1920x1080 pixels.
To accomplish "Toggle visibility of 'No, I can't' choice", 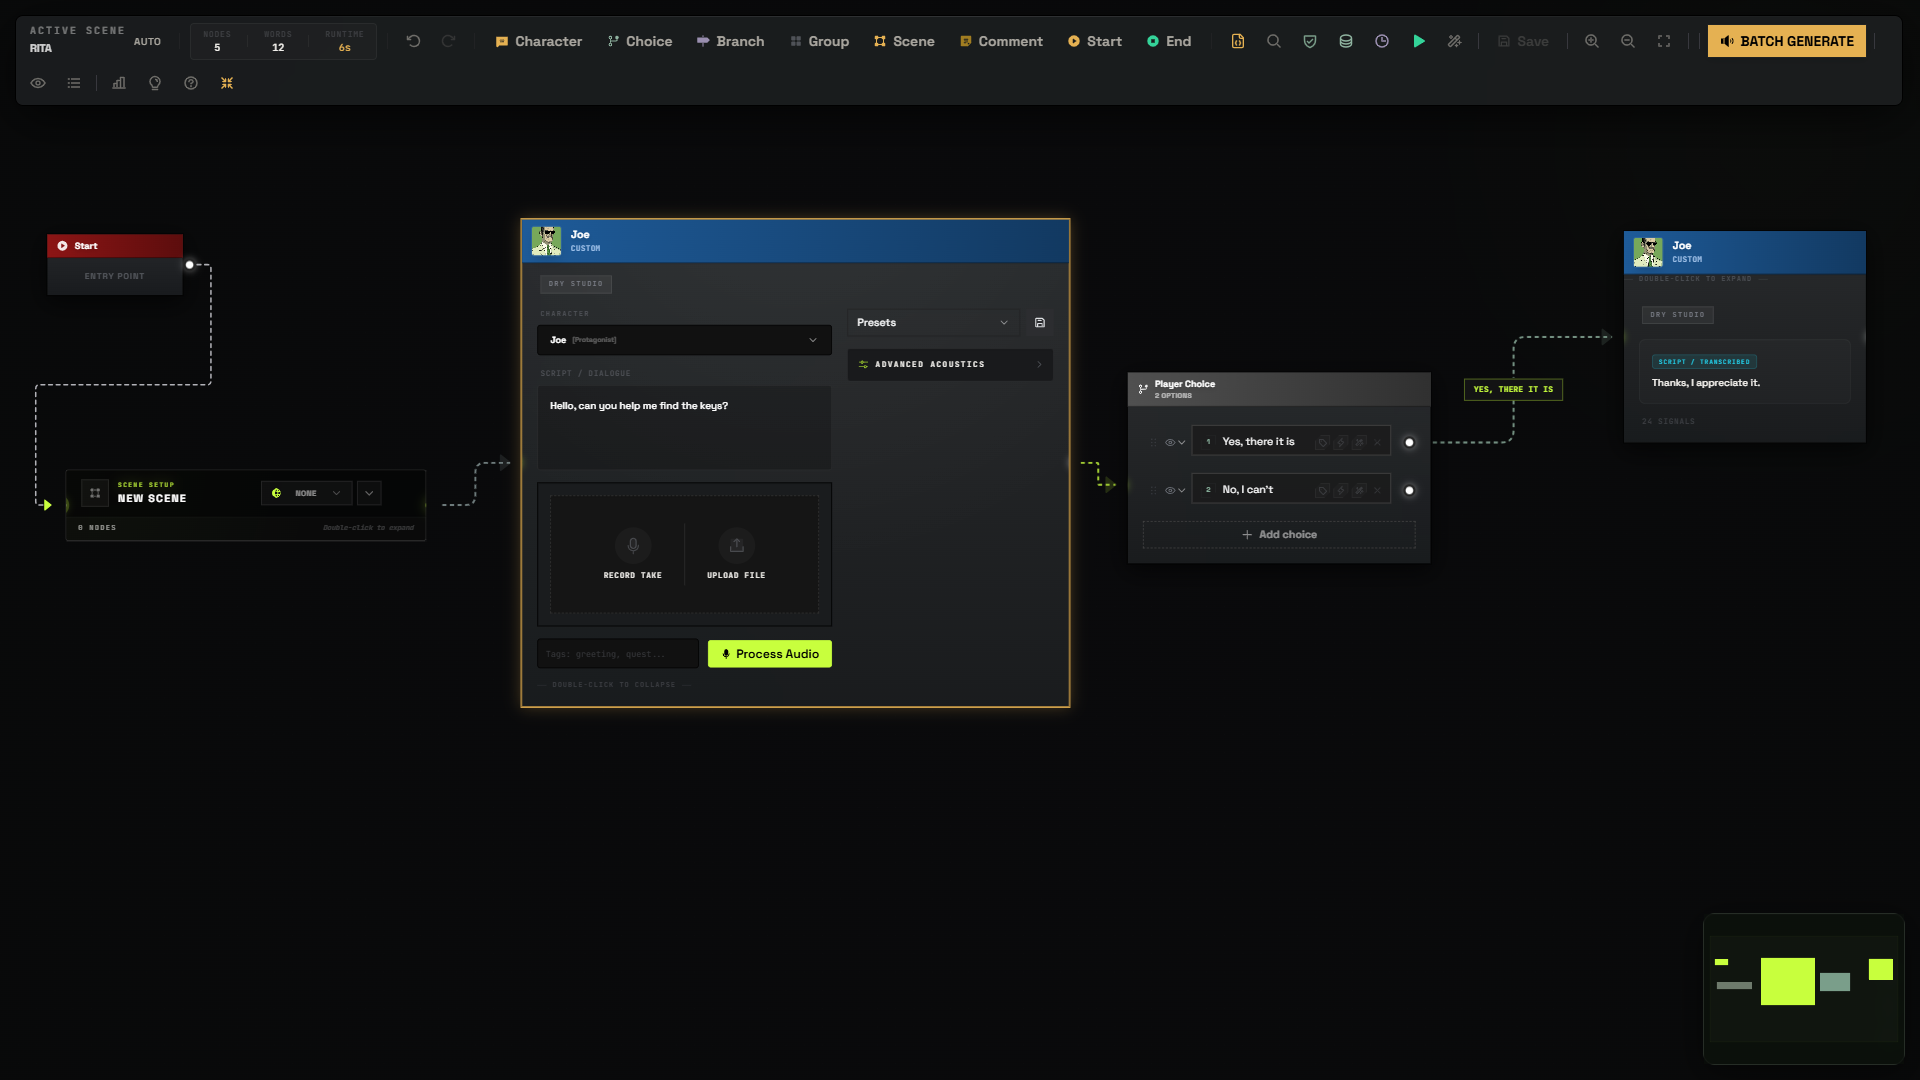I will 1169,490.
